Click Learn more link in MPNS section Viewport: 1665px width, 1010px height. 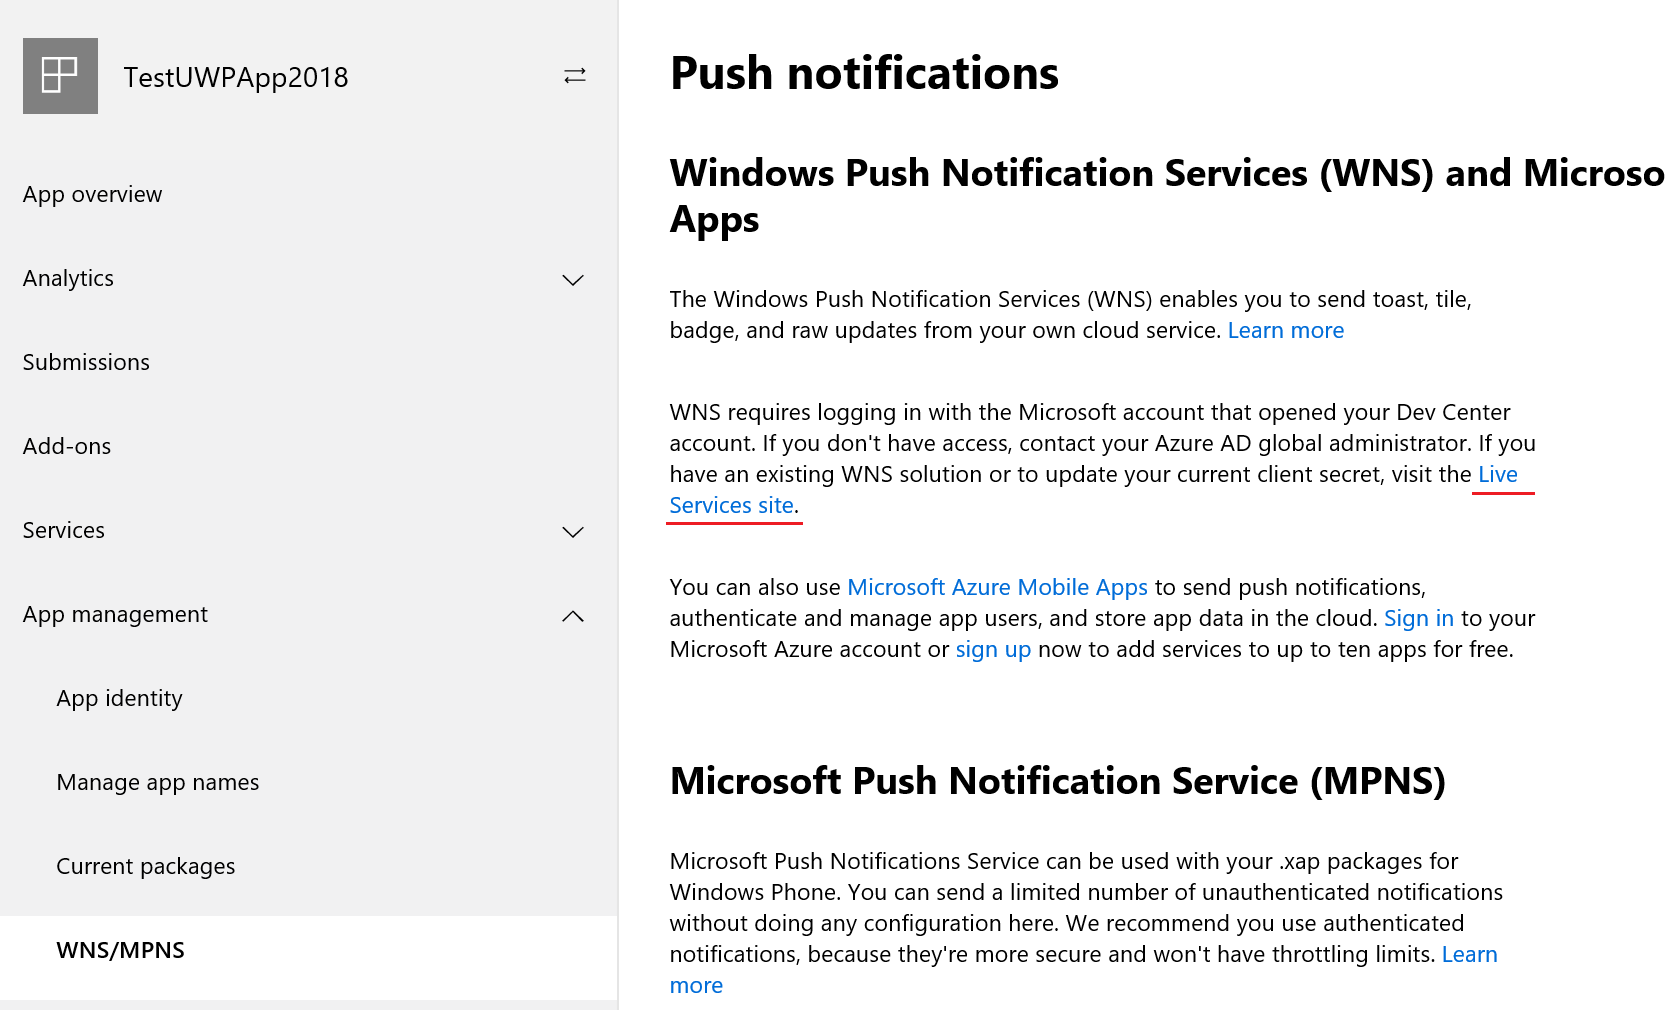coord(1468,954)
